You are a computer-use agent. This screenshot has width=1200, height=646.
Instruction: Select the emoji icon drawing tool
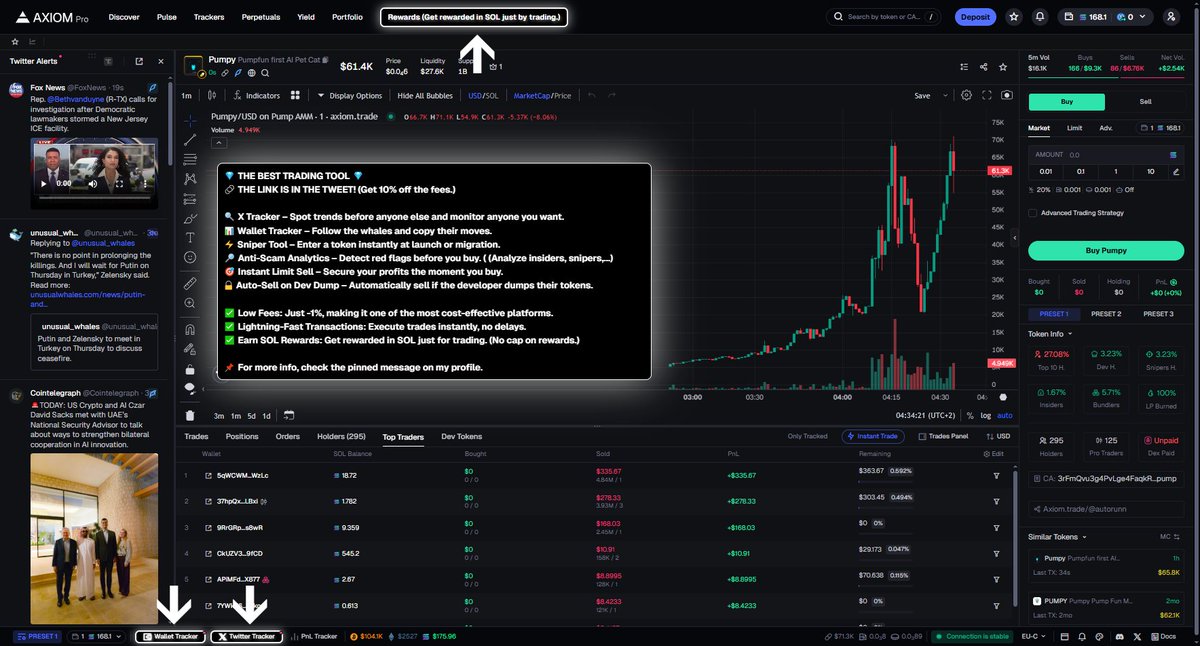pyautogui.click(x=190, y=257)
